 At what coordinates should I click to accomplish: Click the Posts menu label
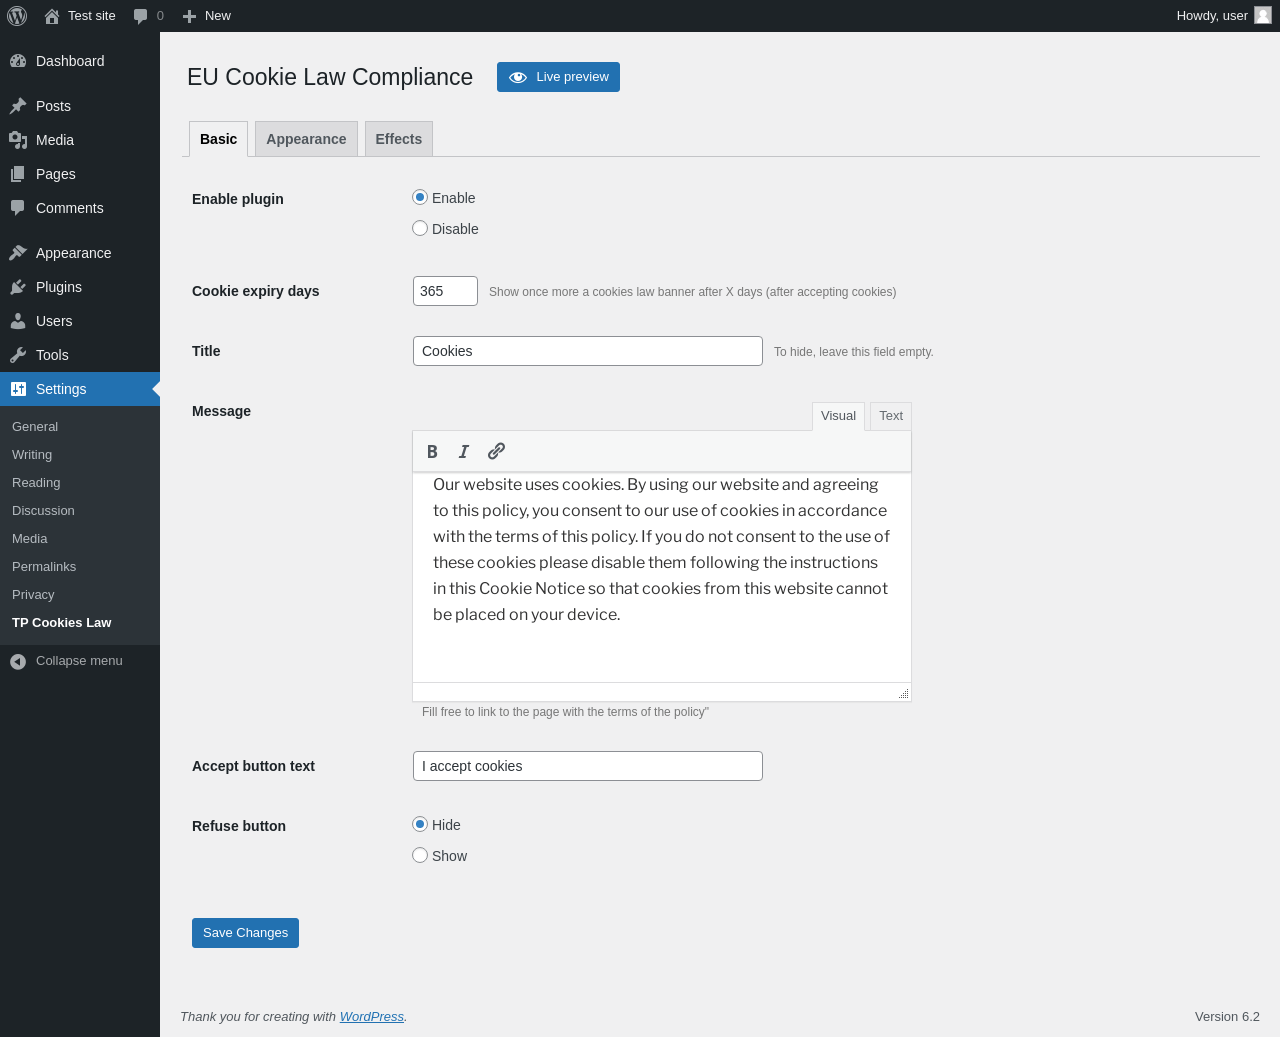click(x=53, y=106)
